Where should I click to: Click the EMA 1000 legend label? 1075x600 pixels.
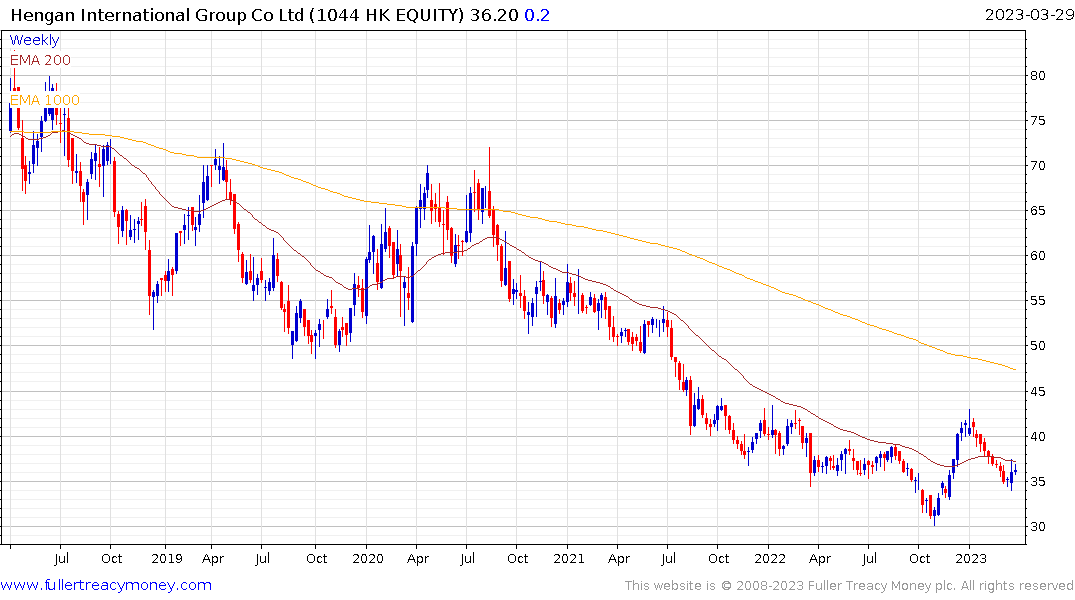click(45, 100)
